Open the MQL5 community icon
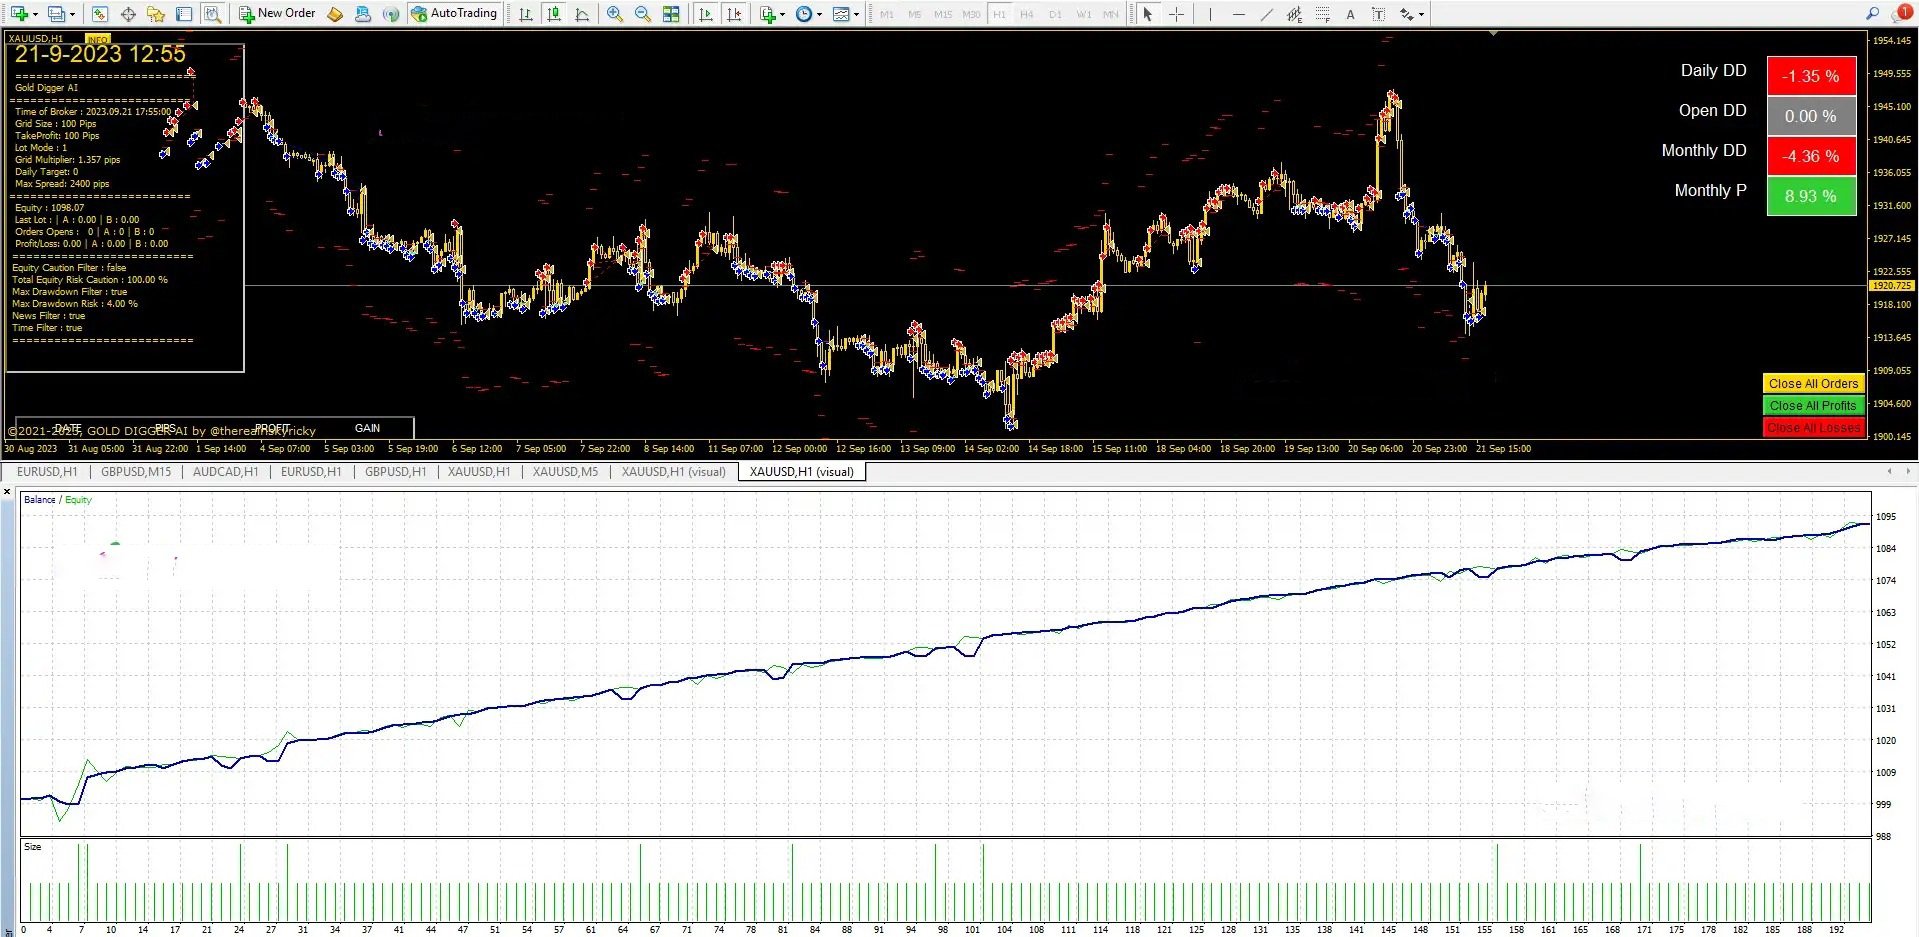Screen dimensions: 1919x937 coord(363,14)
